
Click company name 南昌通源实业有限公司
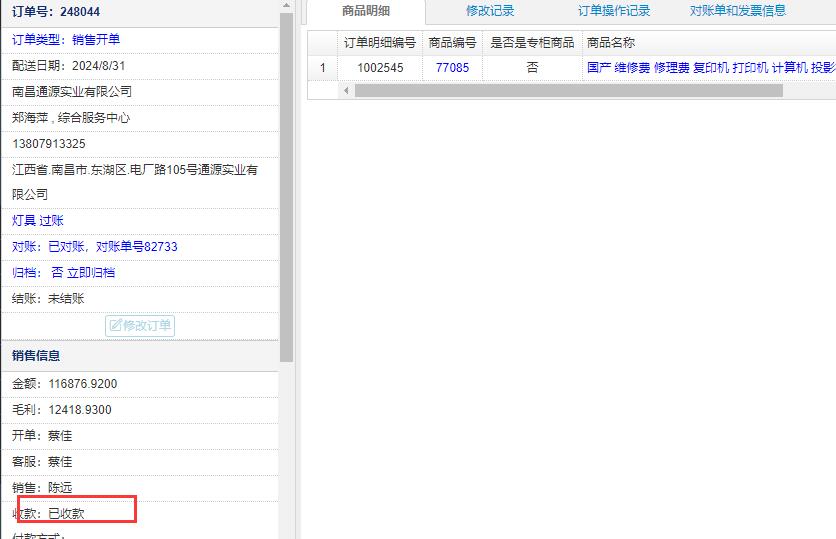pos(71,92)
